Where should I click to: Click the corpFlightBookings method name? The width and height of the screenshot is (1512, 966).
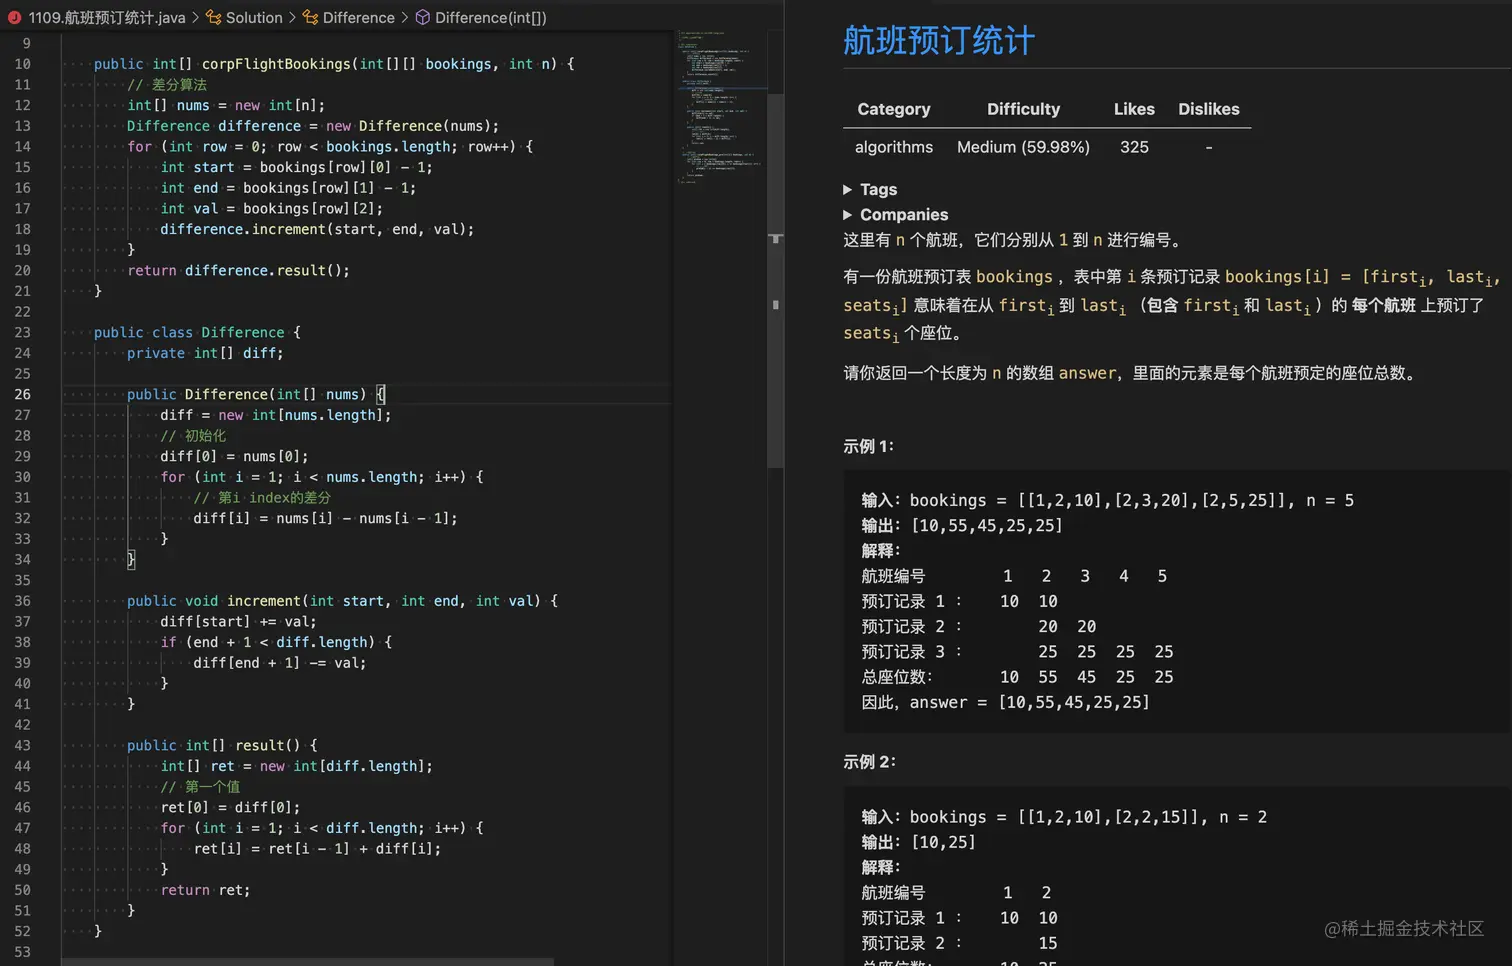tap(276, 64)
